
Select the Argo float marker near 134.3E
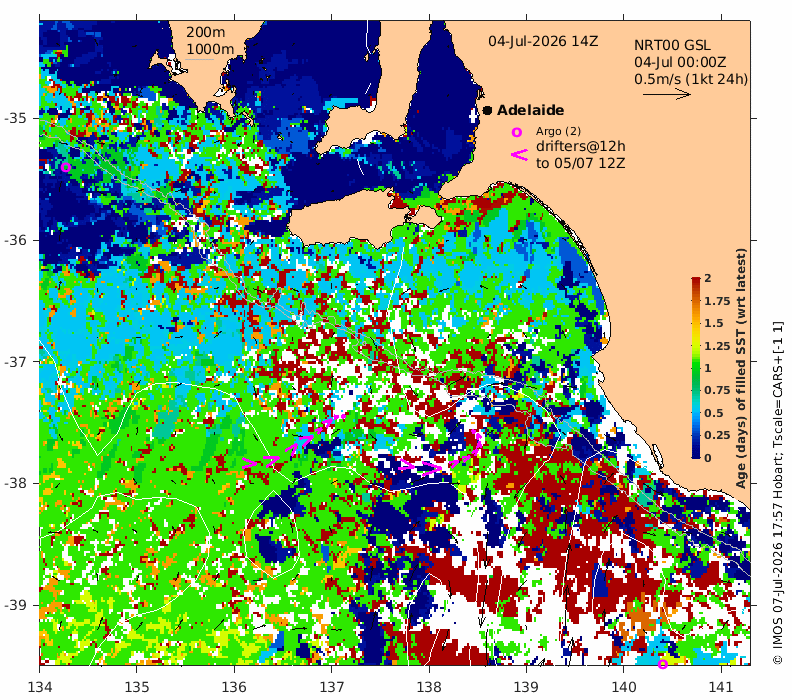coord(66,167)
